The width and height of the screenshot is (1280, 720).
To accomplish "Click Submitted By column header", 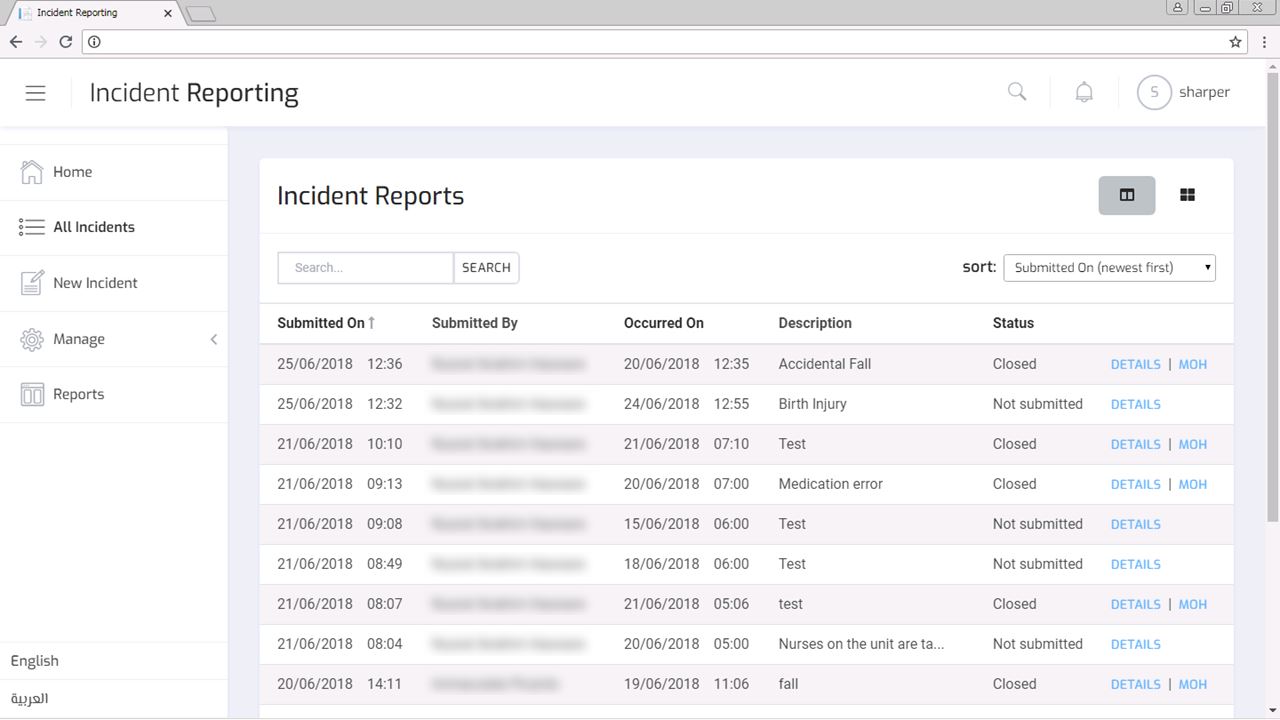I will point(475,323).
